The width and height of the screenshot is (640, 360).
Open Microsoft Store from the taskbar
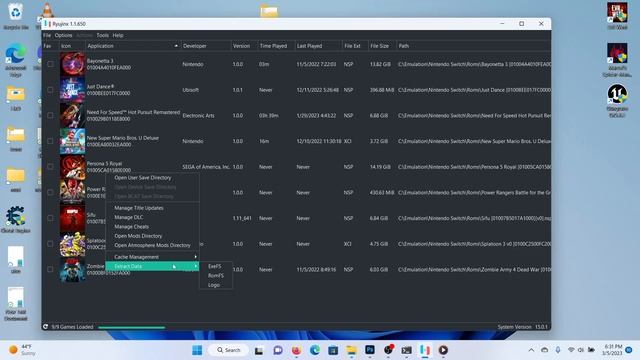point(333,350)
